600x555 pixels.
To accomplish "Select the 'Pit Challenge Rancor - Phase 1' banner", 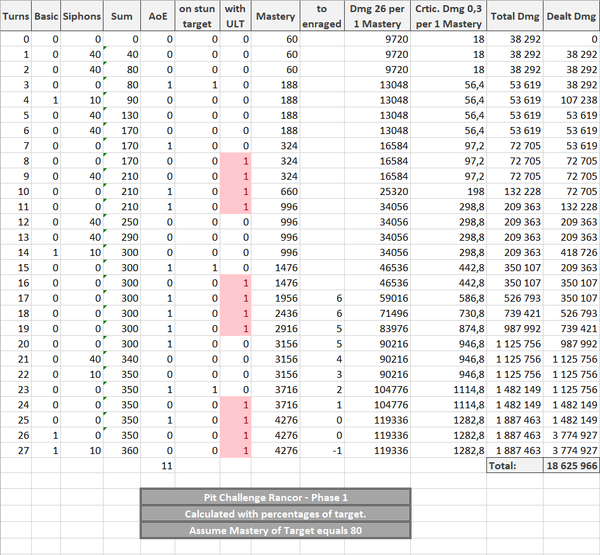I will [x=275, y=497].
